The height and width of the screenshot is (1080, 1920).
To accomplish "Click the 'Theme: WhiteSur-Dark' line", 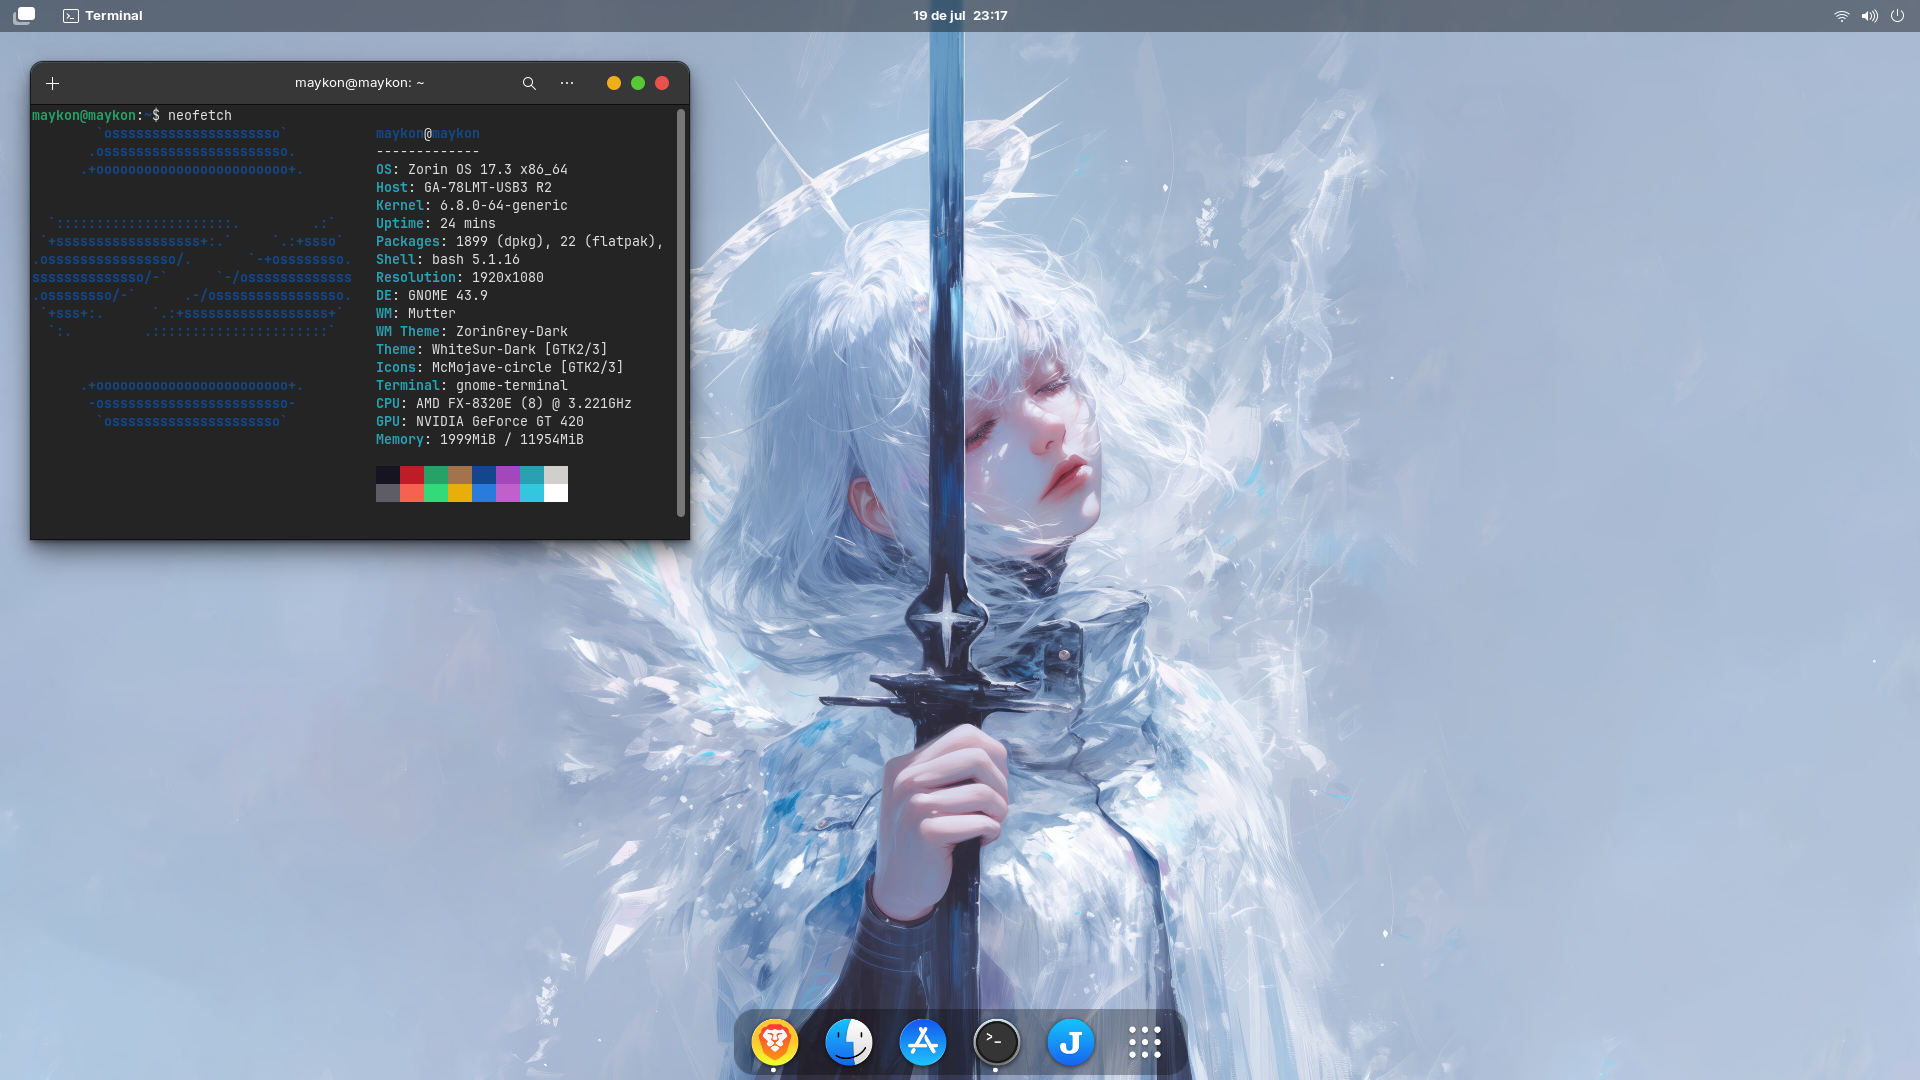I will point(492,349).
